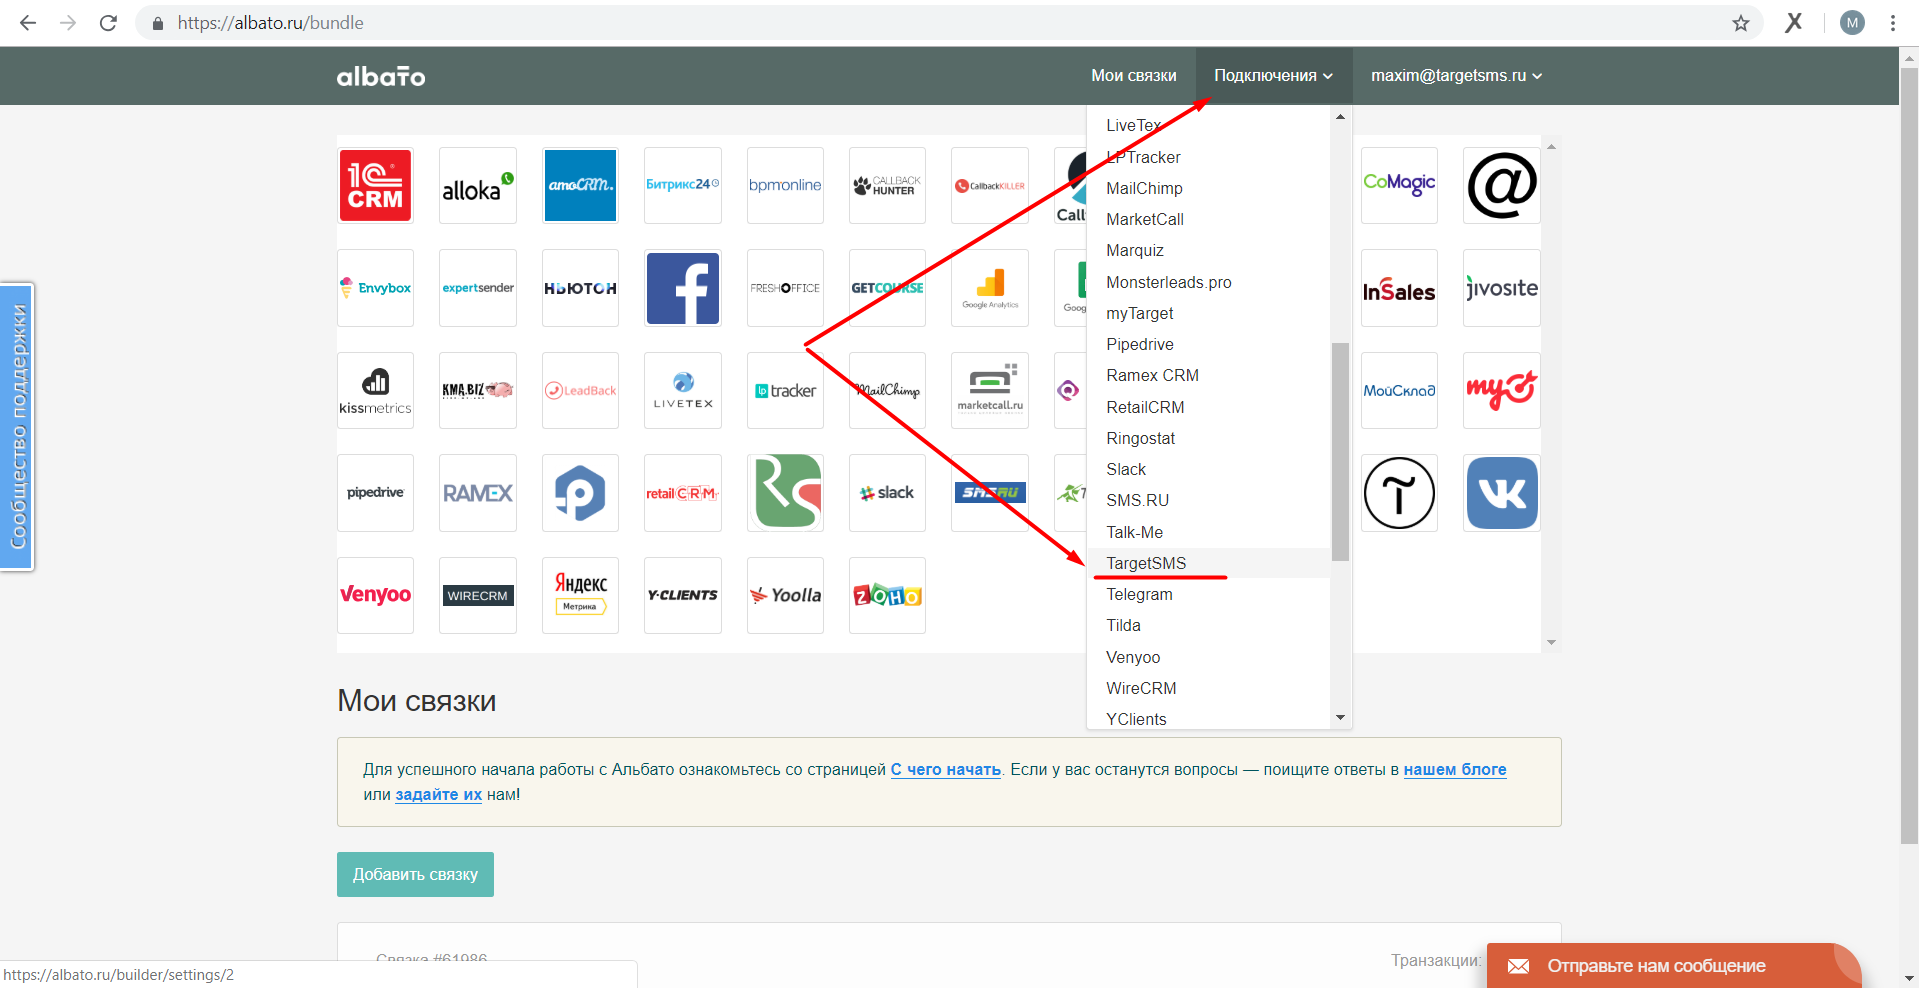Screen dimensions: 1919x988
Task: Reload the page in browser
Action: tap(108, 23)
